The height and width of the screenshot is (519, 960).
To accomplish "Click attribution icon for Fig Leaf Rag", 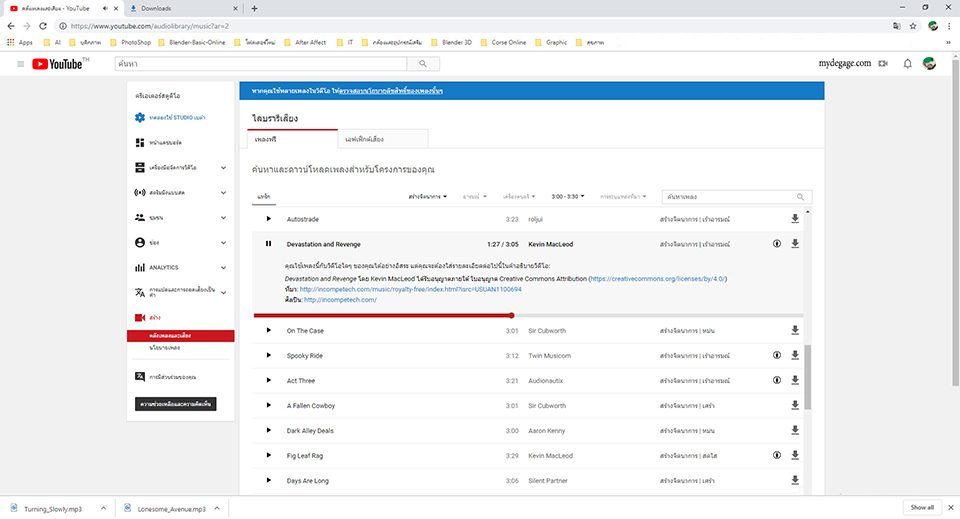I will (x=776, y=455).
